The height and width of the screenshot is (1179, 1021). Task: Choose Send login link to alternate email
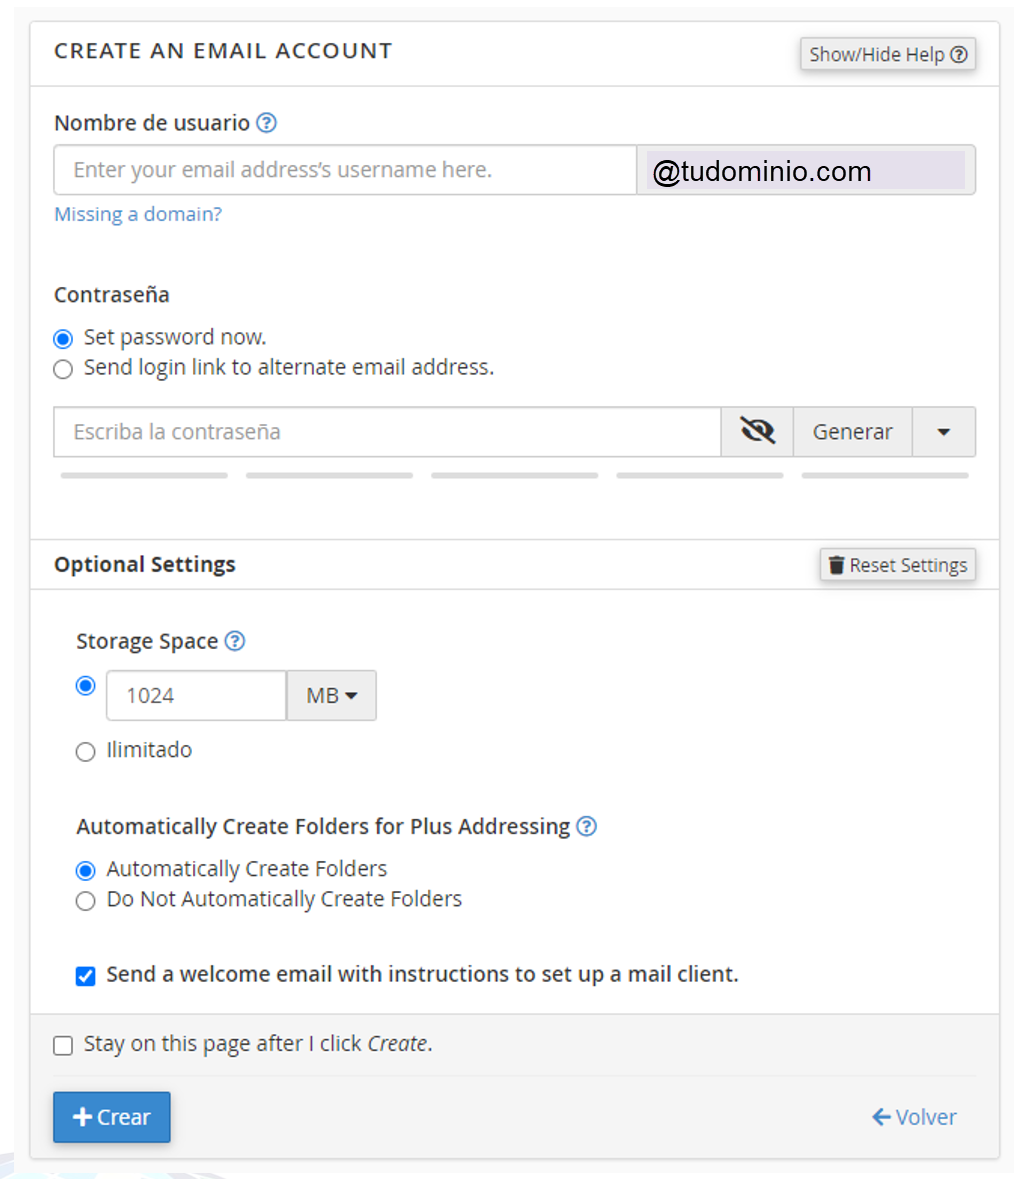point(63,369)
